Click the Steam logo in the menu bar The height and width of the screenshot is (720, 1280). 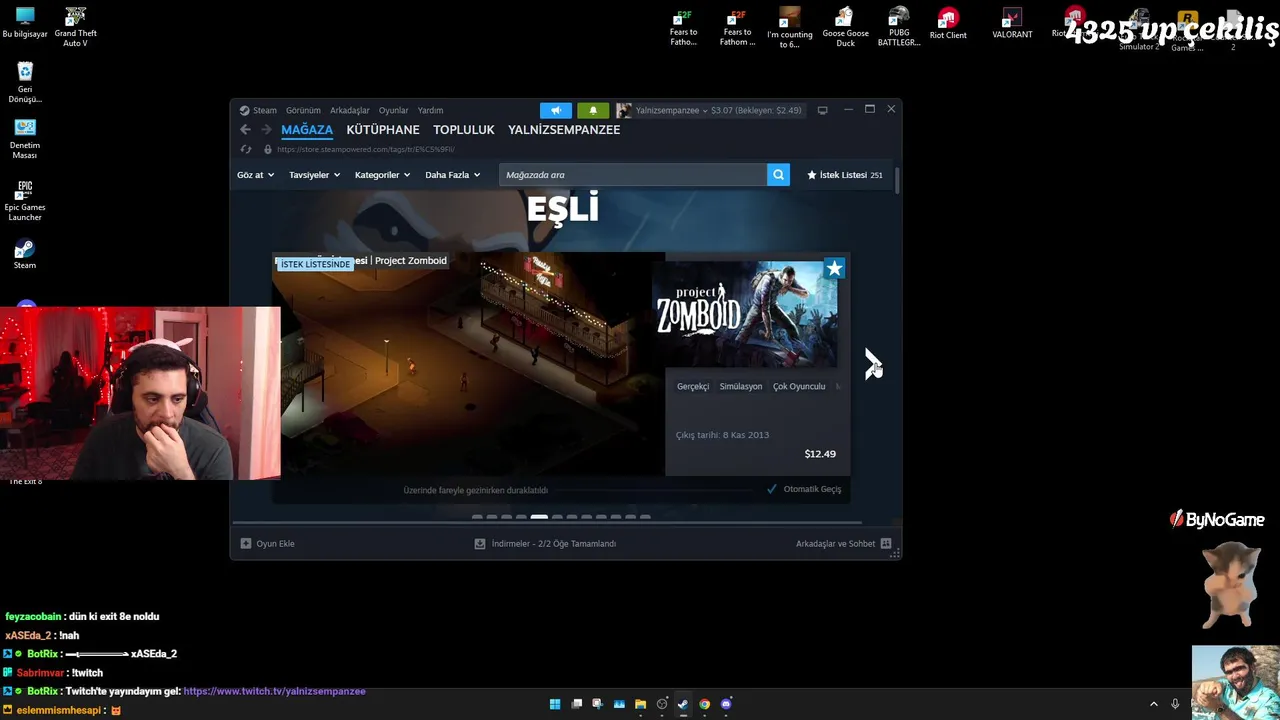244,111
